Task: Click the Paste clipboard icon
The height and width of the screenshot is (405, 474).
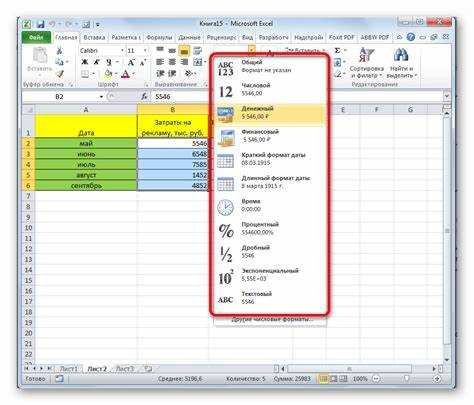Action: tap(40, 55)
